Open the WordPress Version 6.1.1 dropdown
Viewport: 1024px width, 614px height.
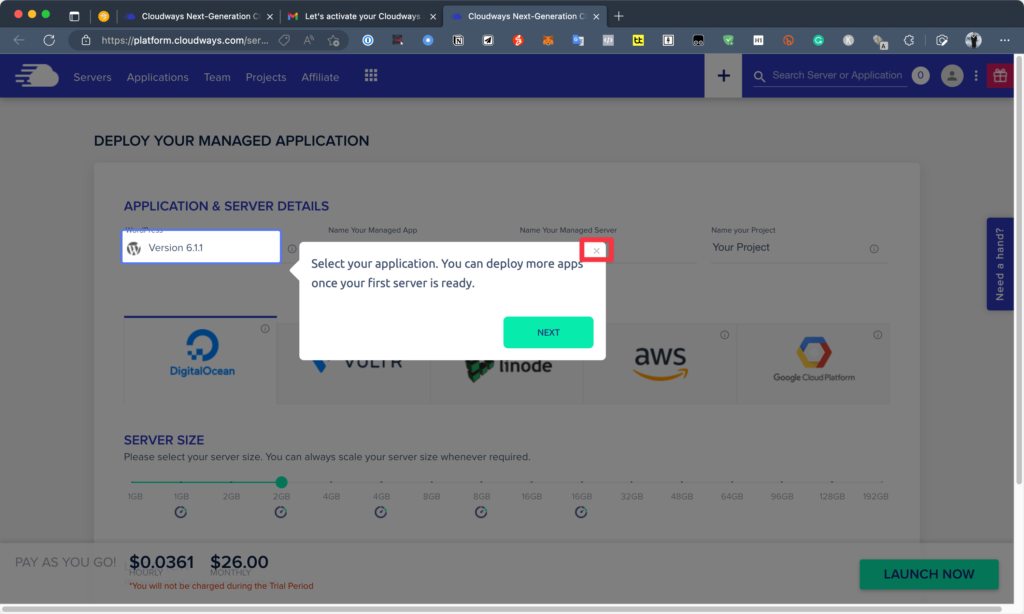[201, 247]
